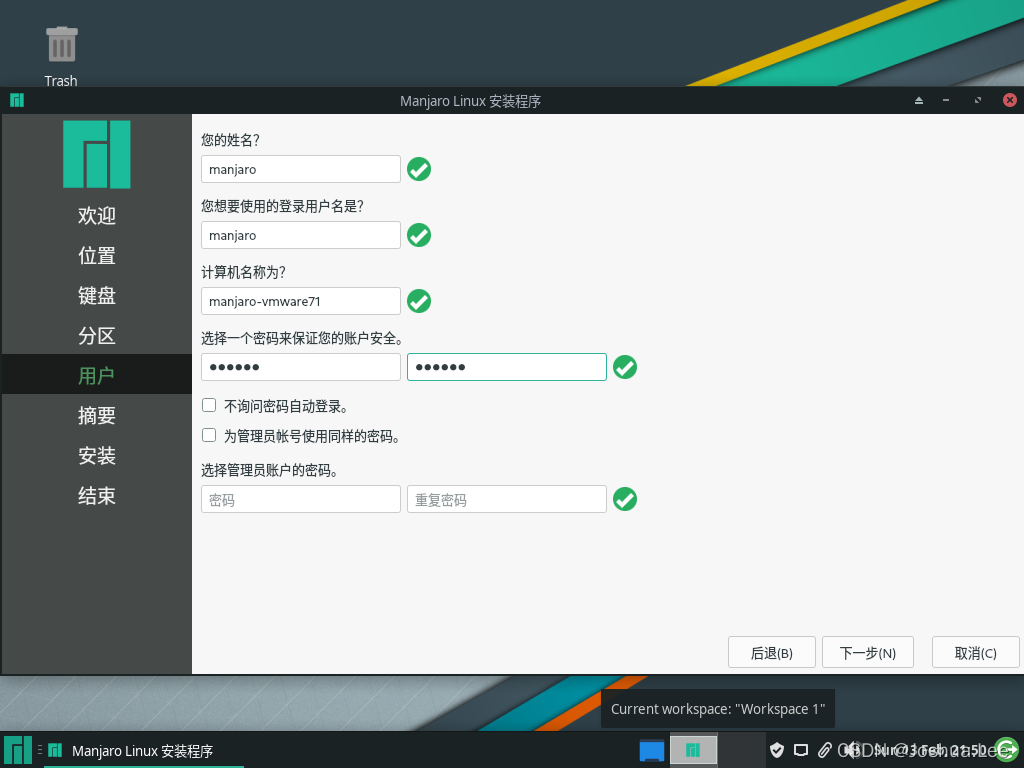Viewport: 1024px width, 768px height.
Task: Switch to empty workspace 2 in pager
Action: coord(742,750)
